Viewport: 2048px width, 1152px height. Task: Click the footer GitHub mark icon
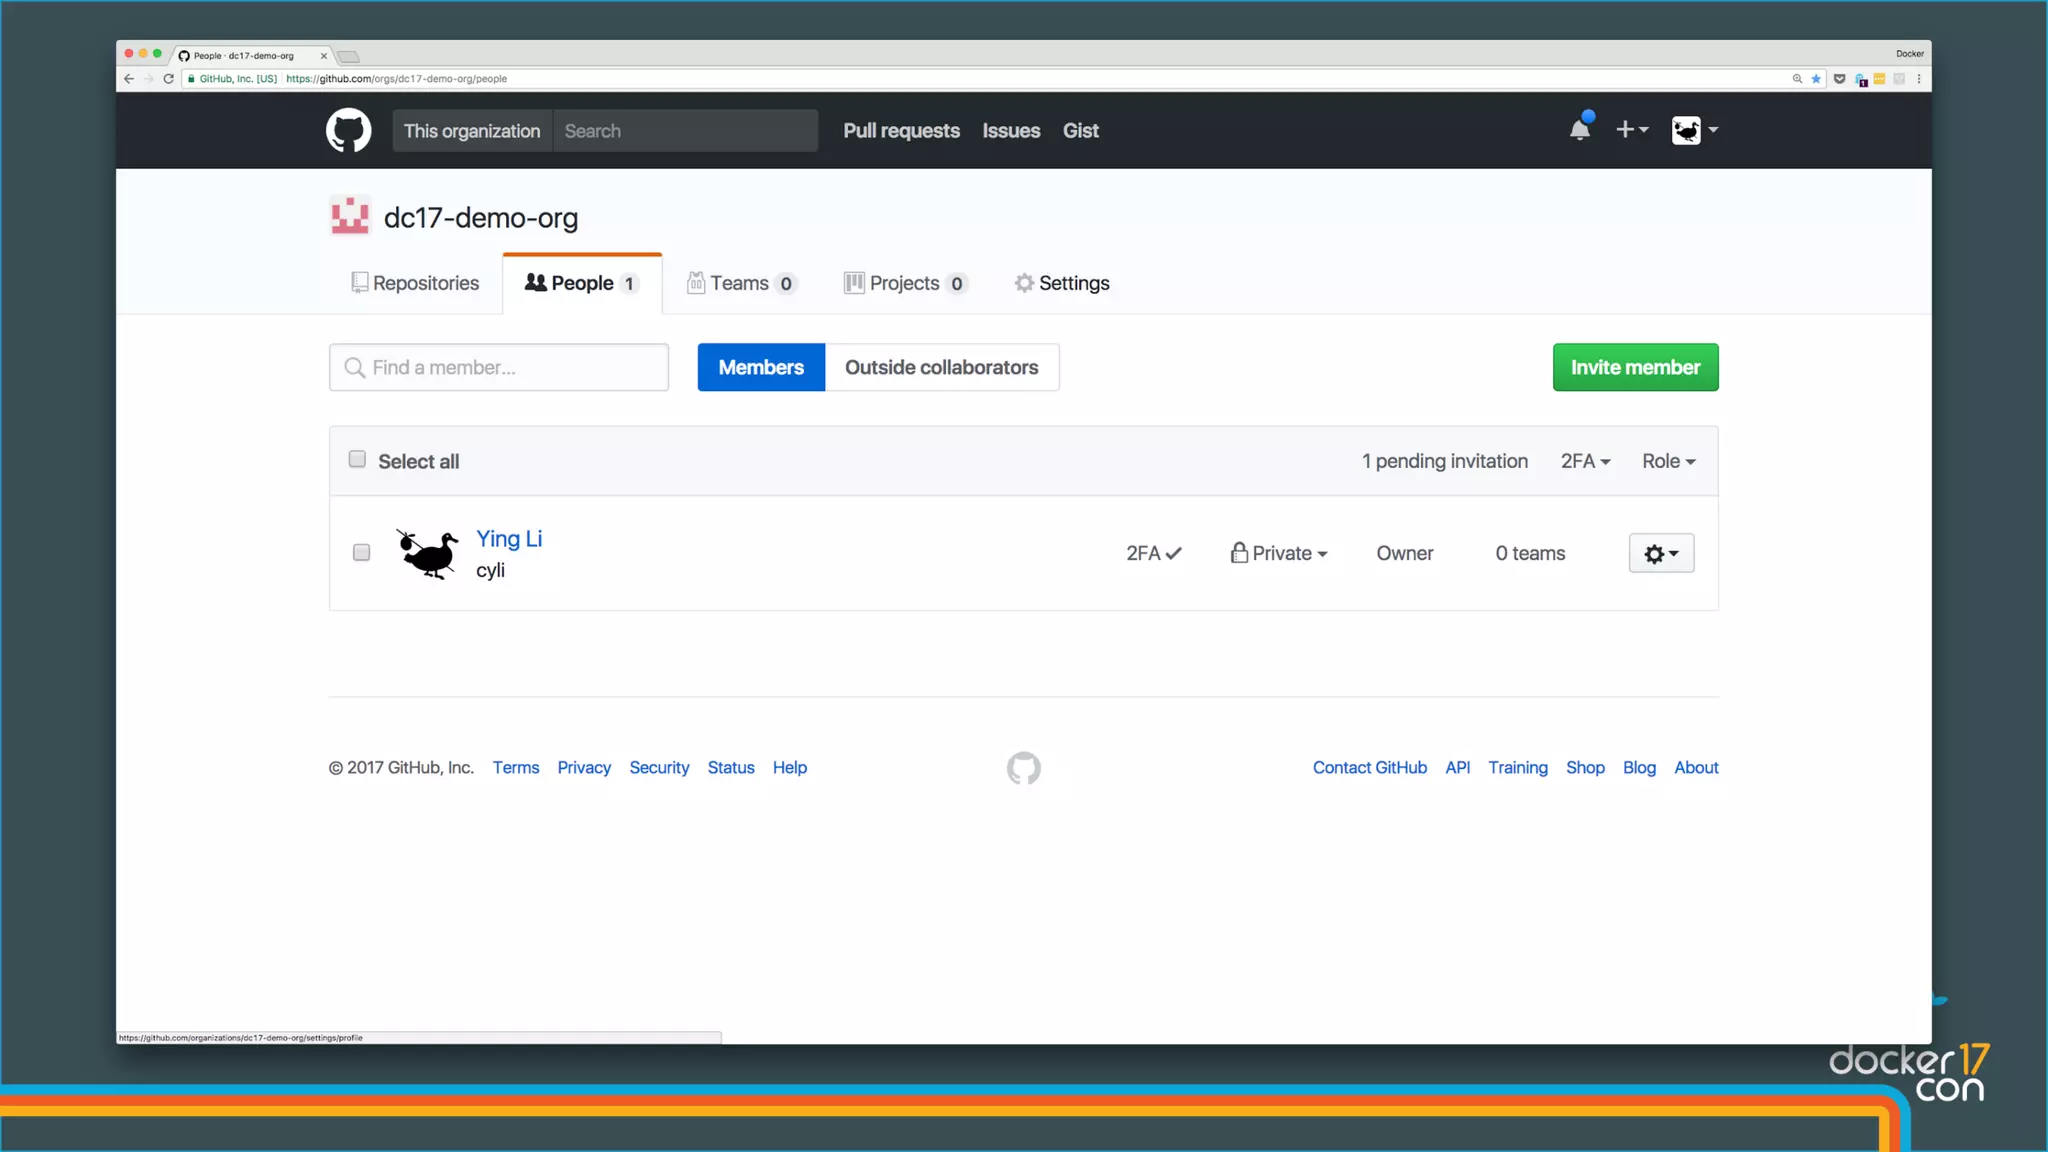pos(1023,768)
